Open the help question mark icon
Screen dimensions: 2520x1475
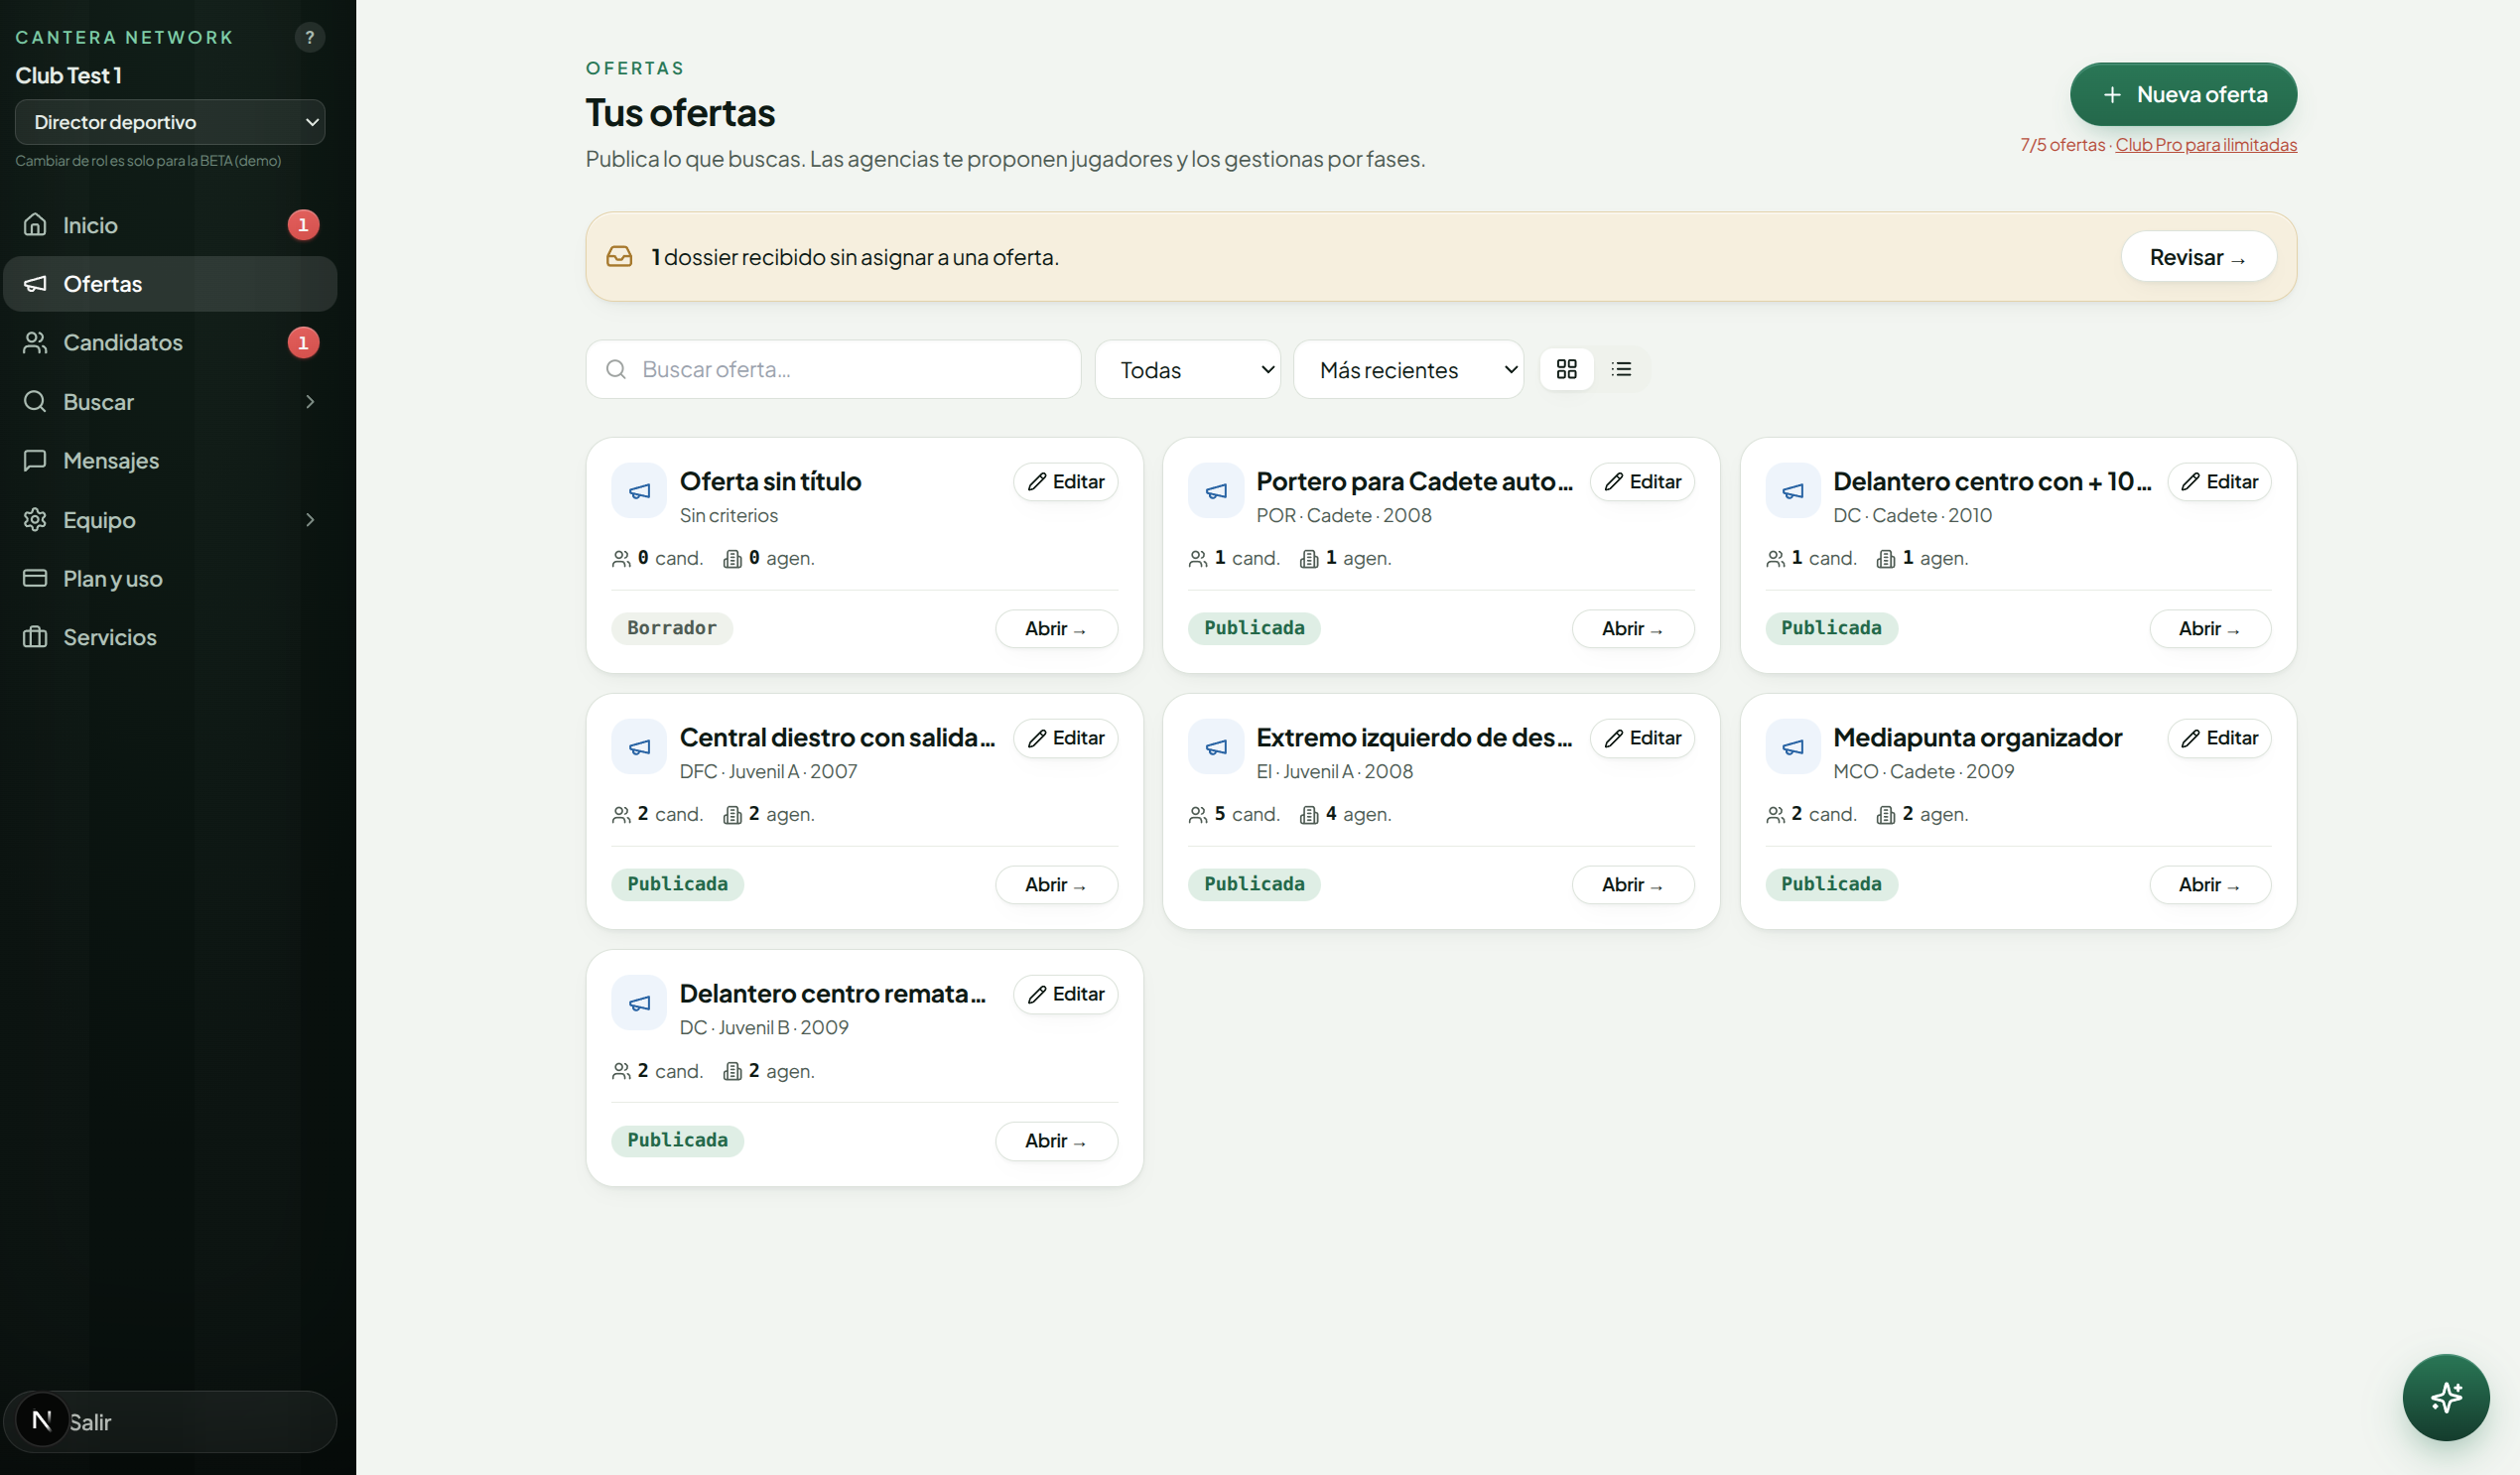pyautogui.click(x=310, y=37)
